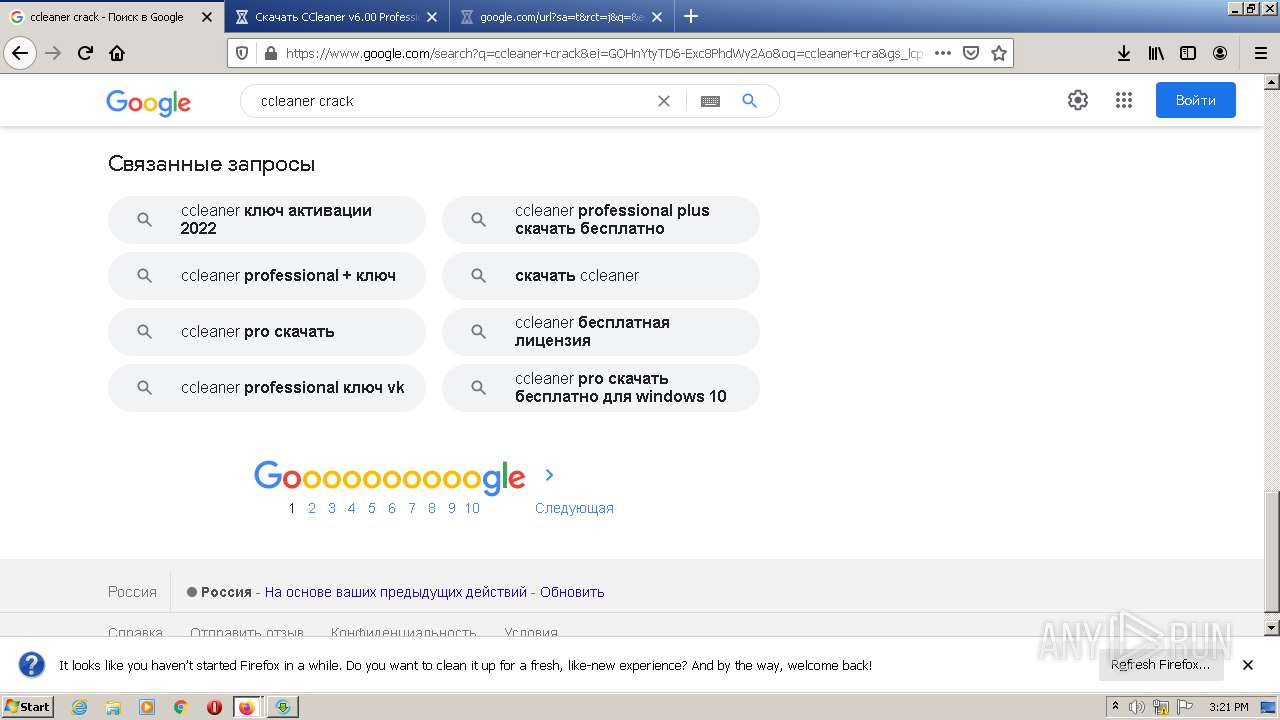Open volume control in system tray

pos(1137,707)
